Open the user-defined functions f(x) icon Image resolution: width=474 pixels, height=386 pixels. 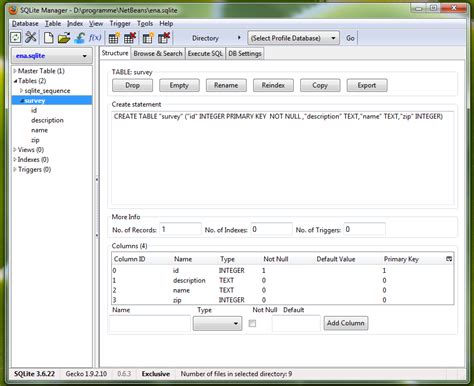95,38
